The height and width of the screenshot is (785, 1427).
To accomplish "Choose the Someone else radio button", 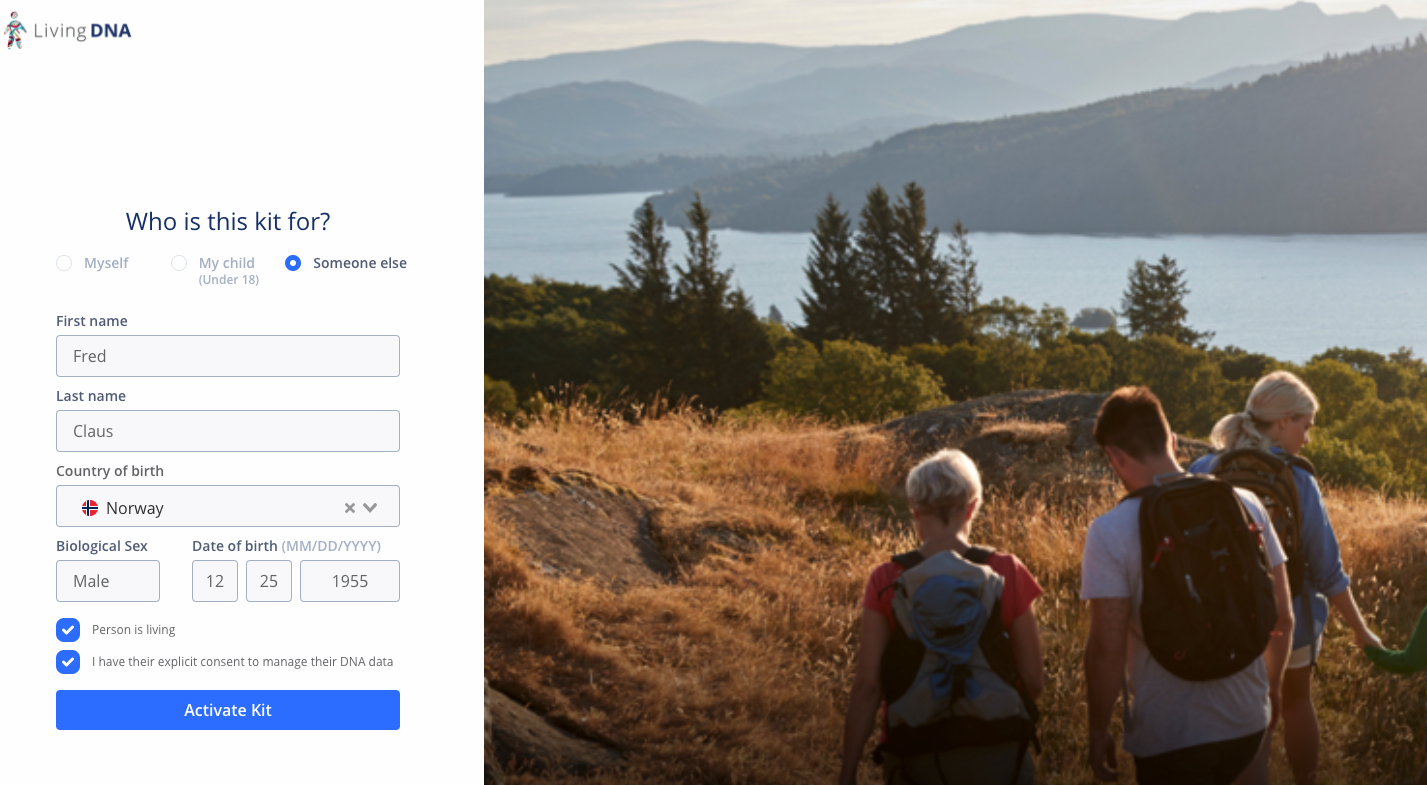I will coord(293,263).
